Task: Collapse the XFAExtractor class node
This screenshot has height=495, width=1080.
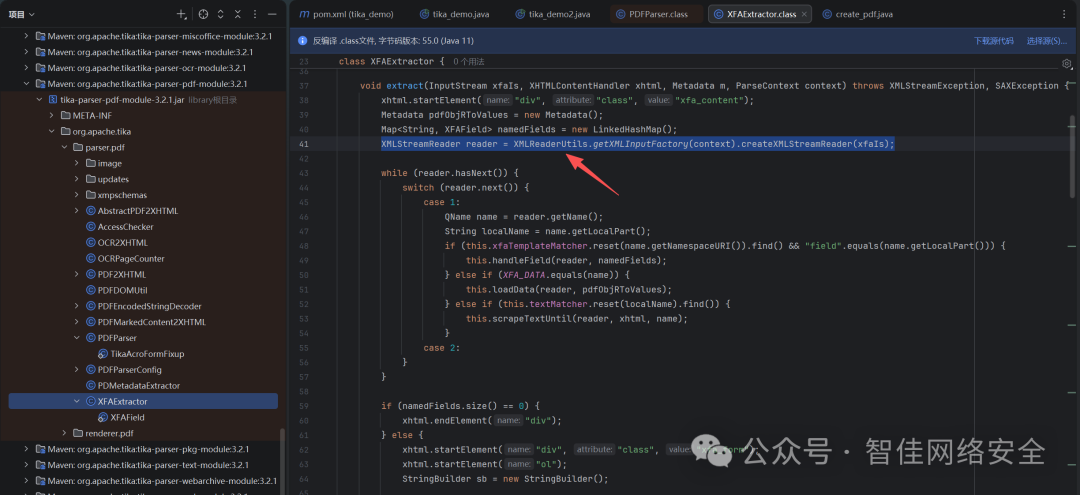Action: pos(76,401)
